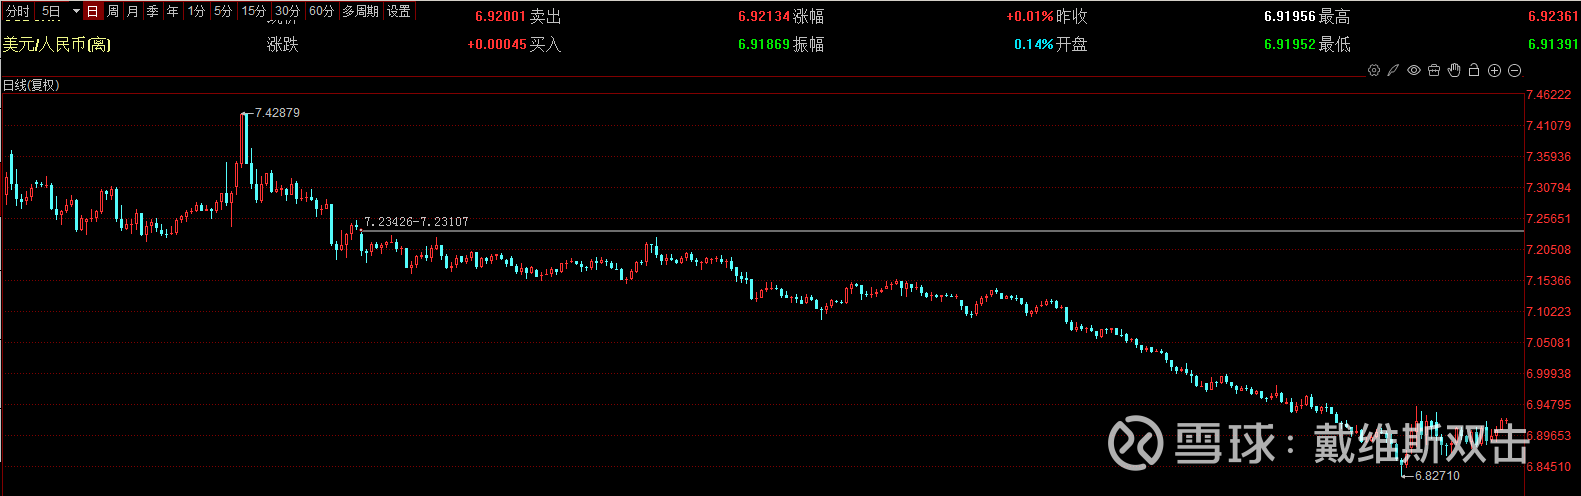Open the 设置 settings button
Image resolution: width=1581 pixels, height=496 pixels.
[399, 11]
